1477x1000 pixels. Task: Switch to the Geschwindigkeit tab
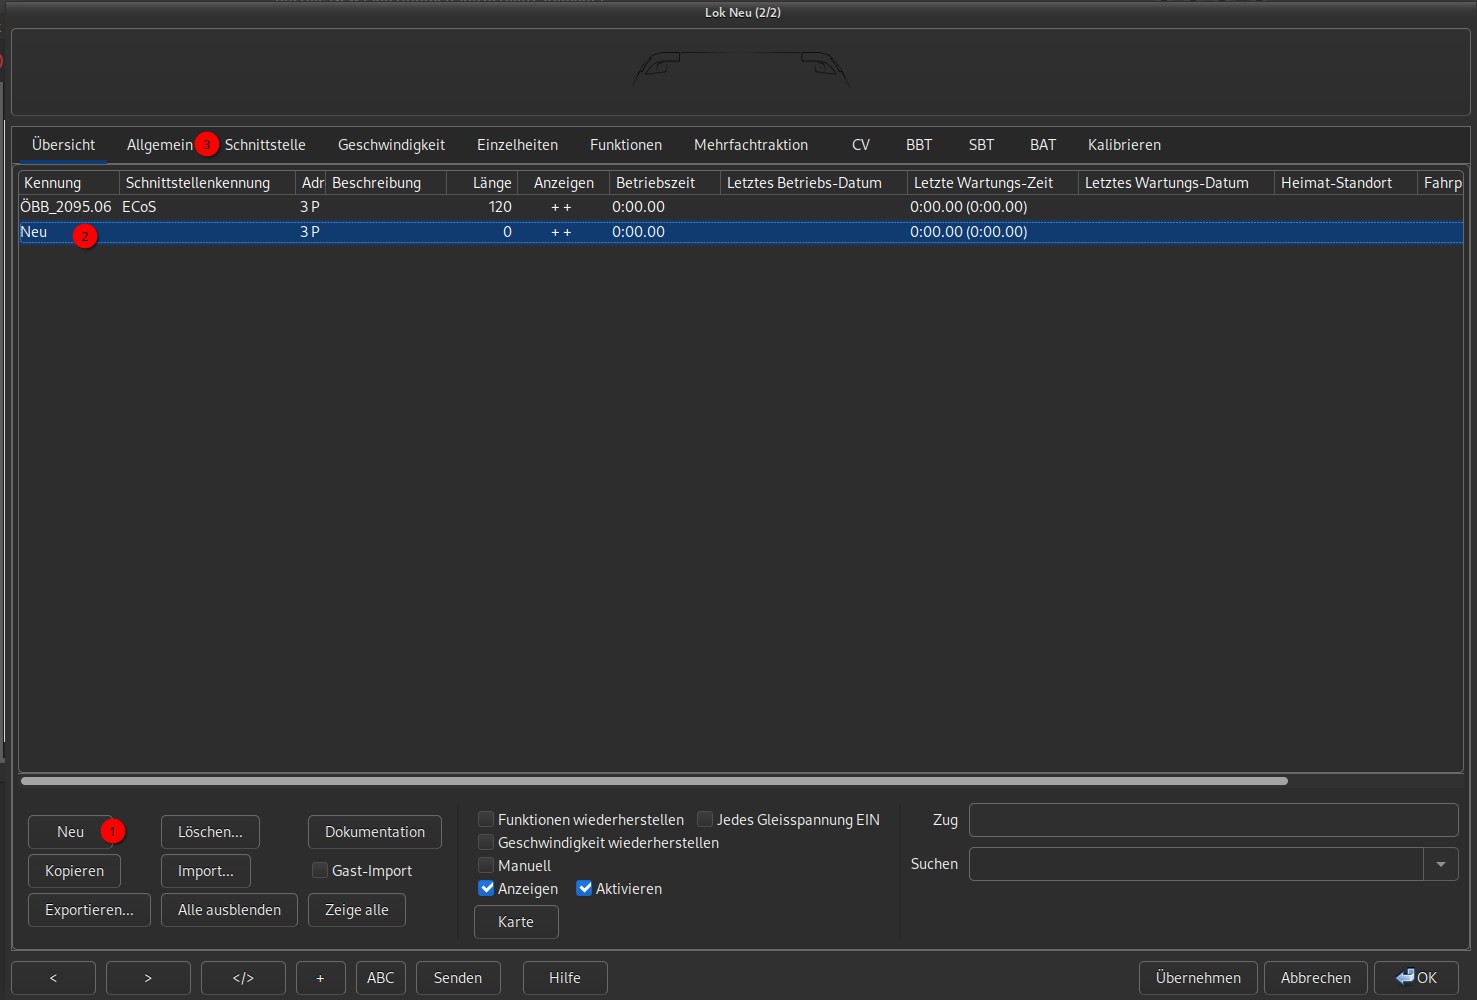coord(391,145)
